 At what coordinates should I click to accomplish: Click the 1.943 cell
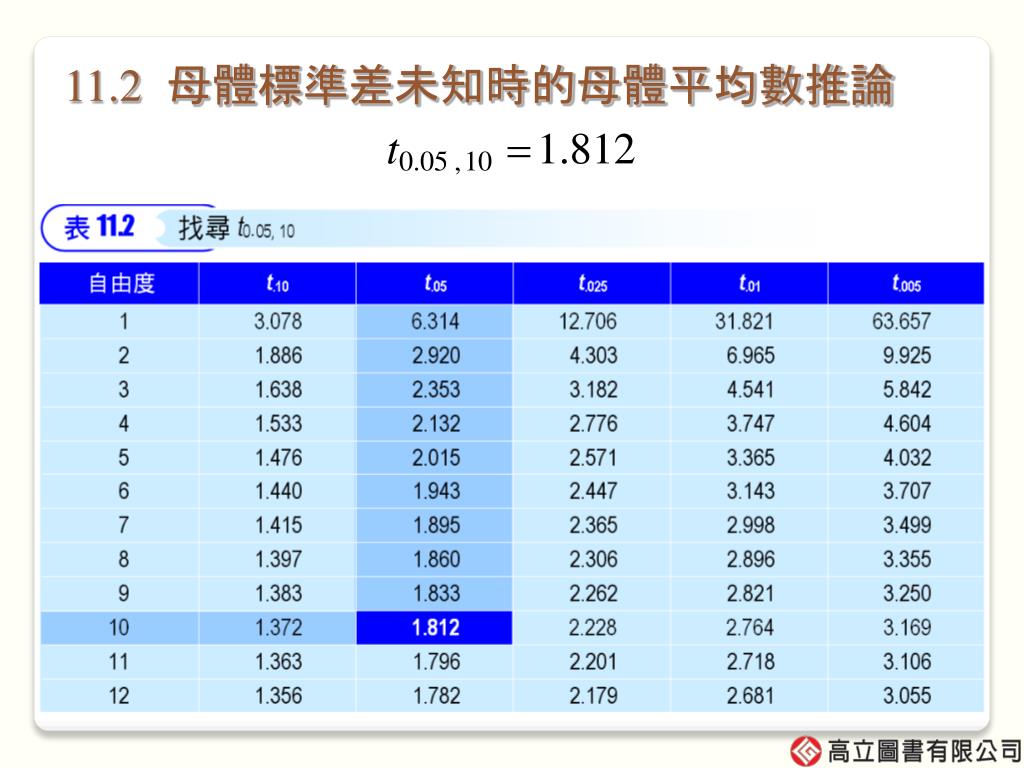[x=436, y=490]
